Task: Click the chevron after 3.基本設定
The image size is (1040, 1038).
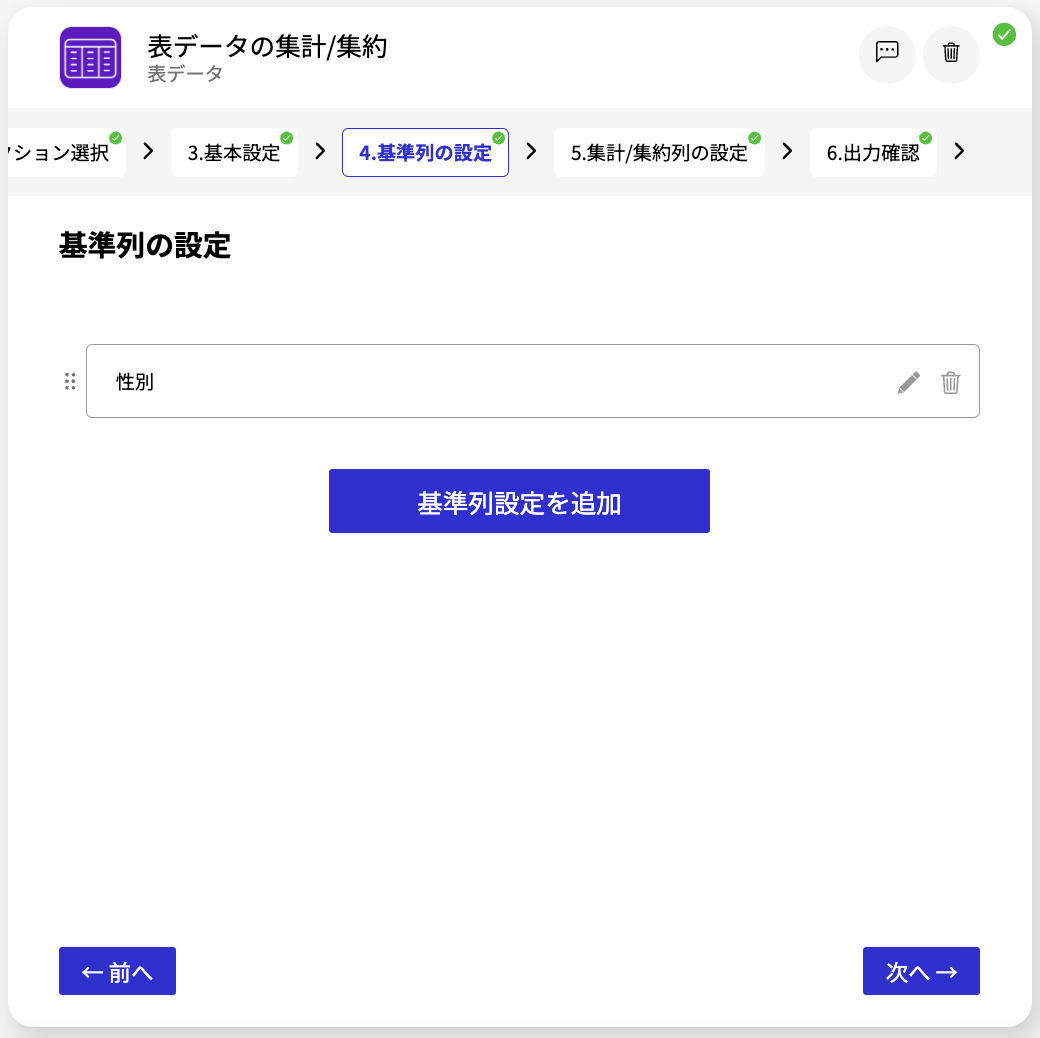Action: tap(320, 151)
